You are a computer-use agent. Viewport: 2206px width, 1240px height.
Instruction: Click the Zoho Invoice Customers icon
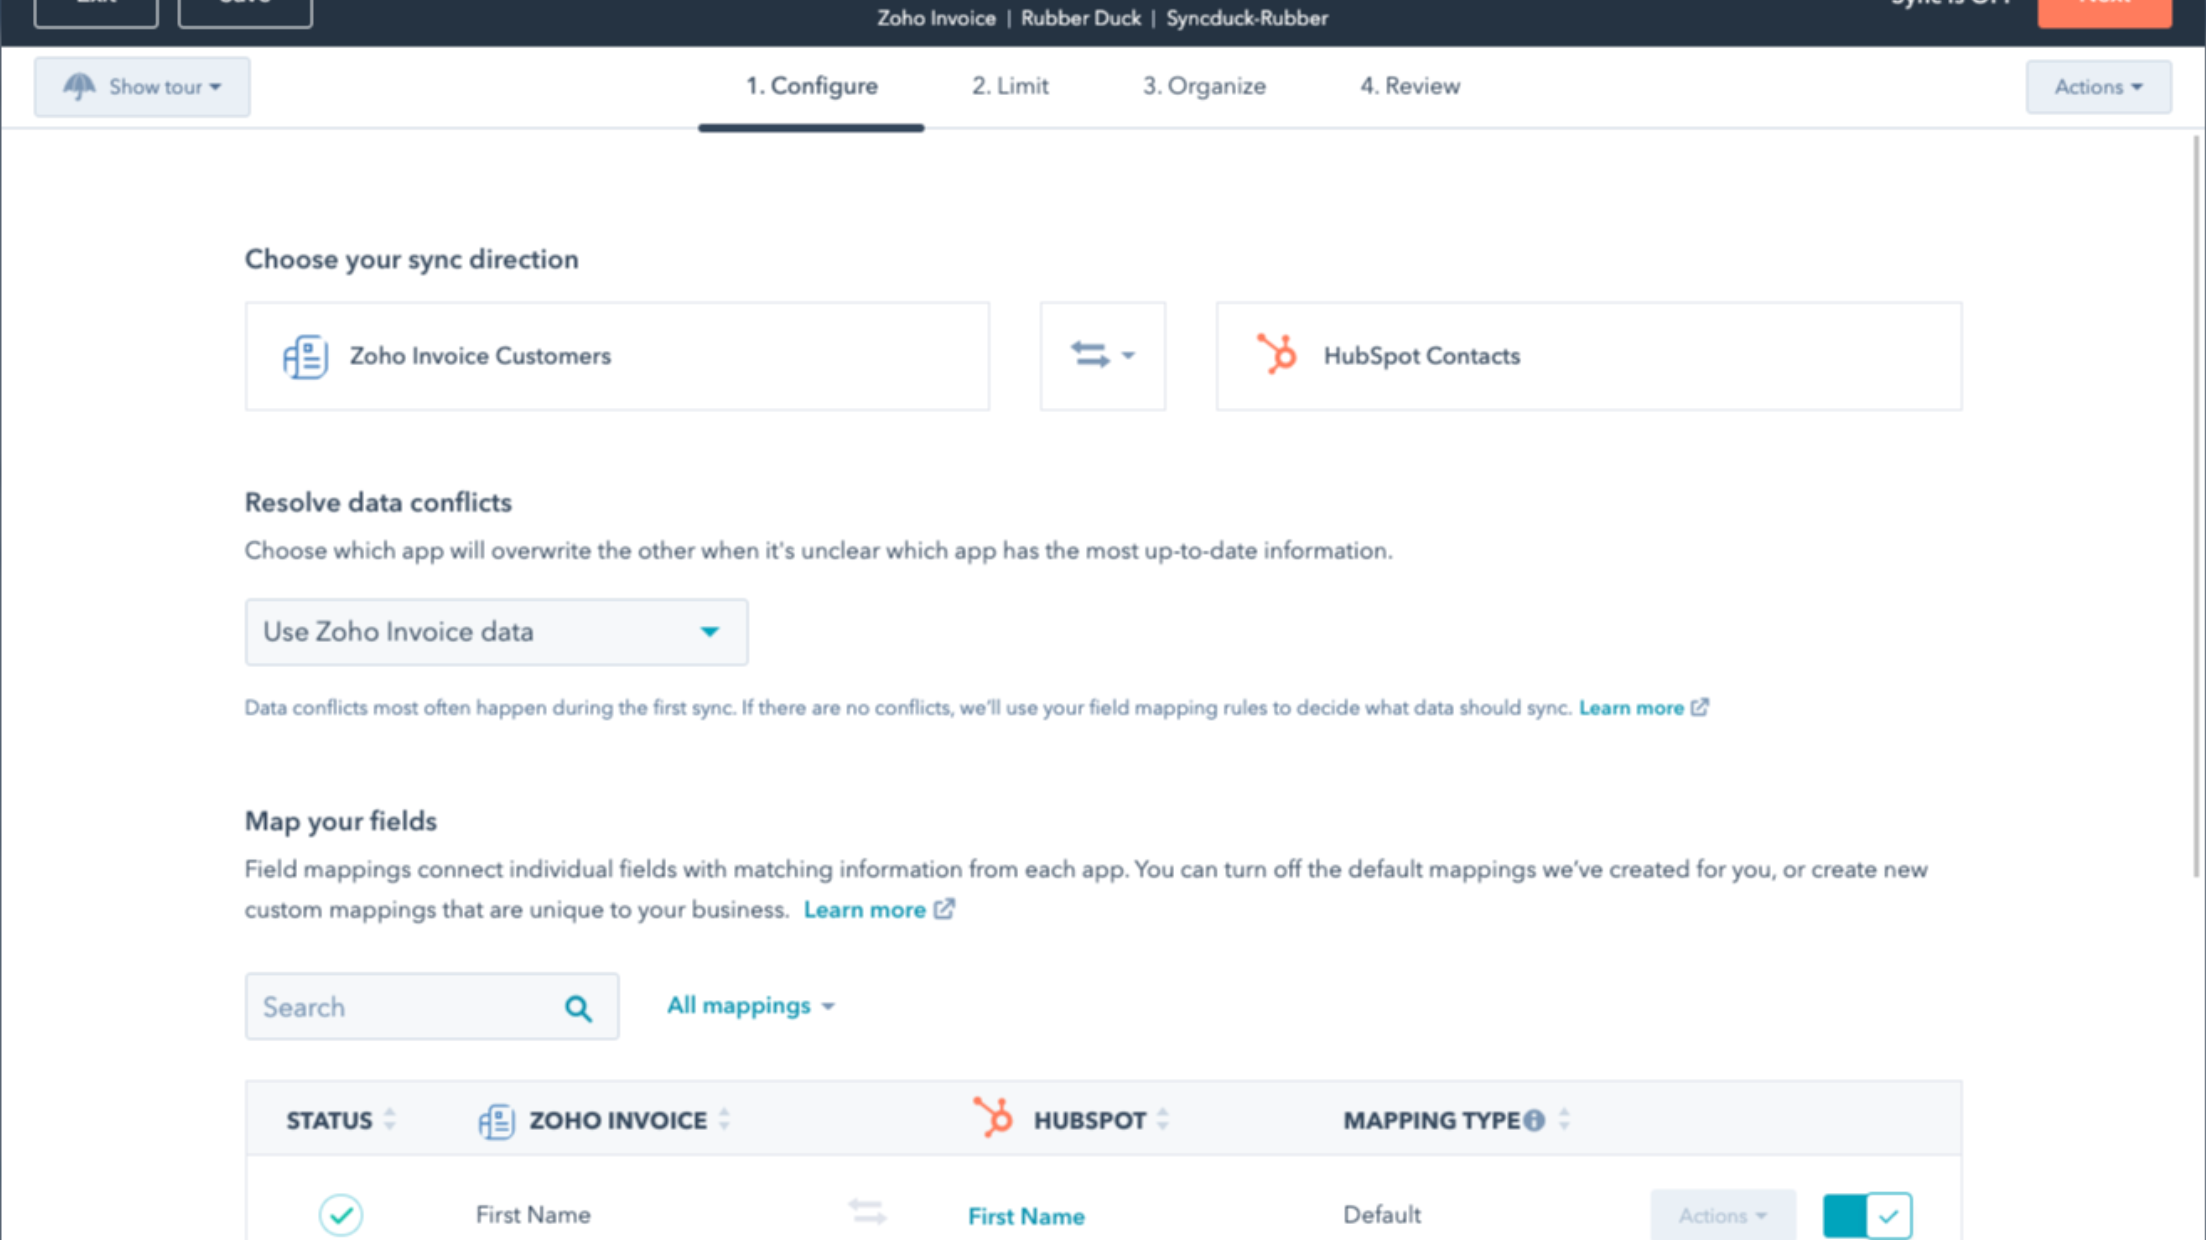[305, 356]
